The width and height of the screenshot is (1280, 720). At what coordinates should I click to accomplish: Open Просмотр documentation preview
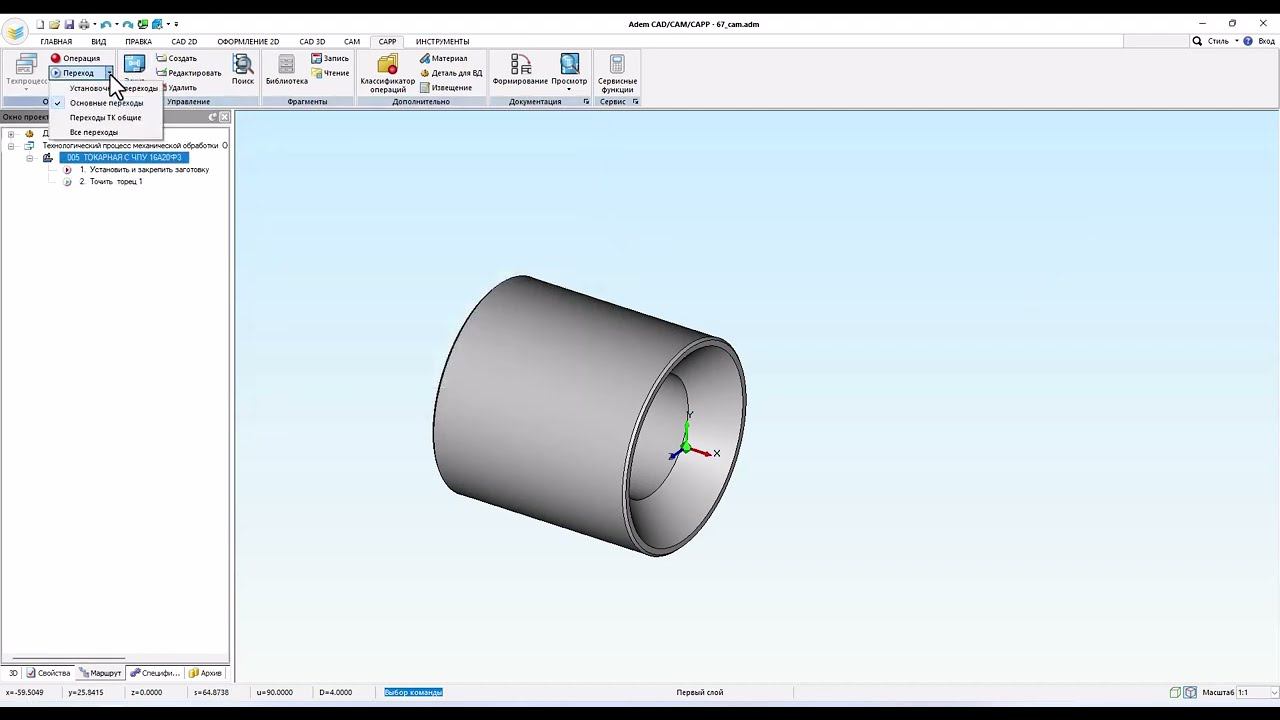coord(569,72)
